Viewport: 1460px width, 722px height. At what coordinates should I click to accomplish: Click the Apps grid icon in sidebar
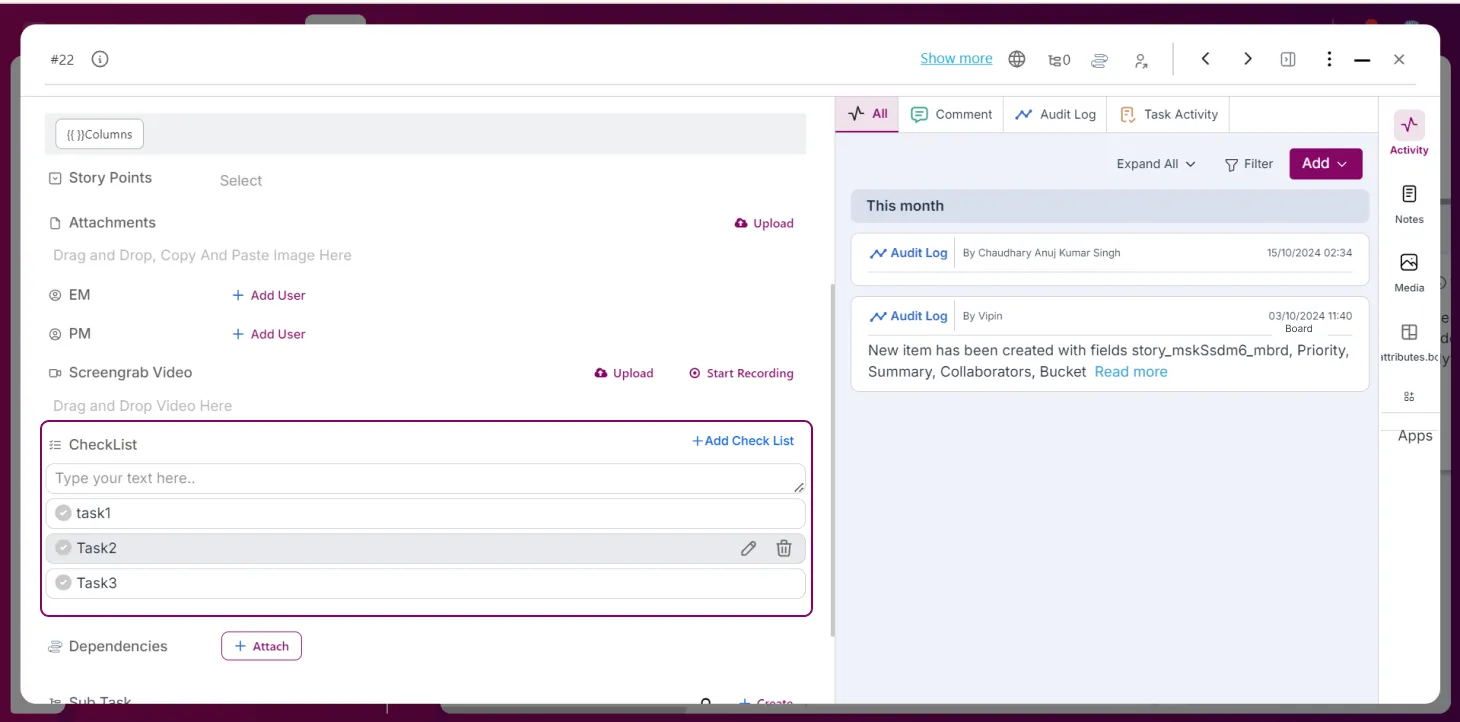click(x=1409, y=396)
